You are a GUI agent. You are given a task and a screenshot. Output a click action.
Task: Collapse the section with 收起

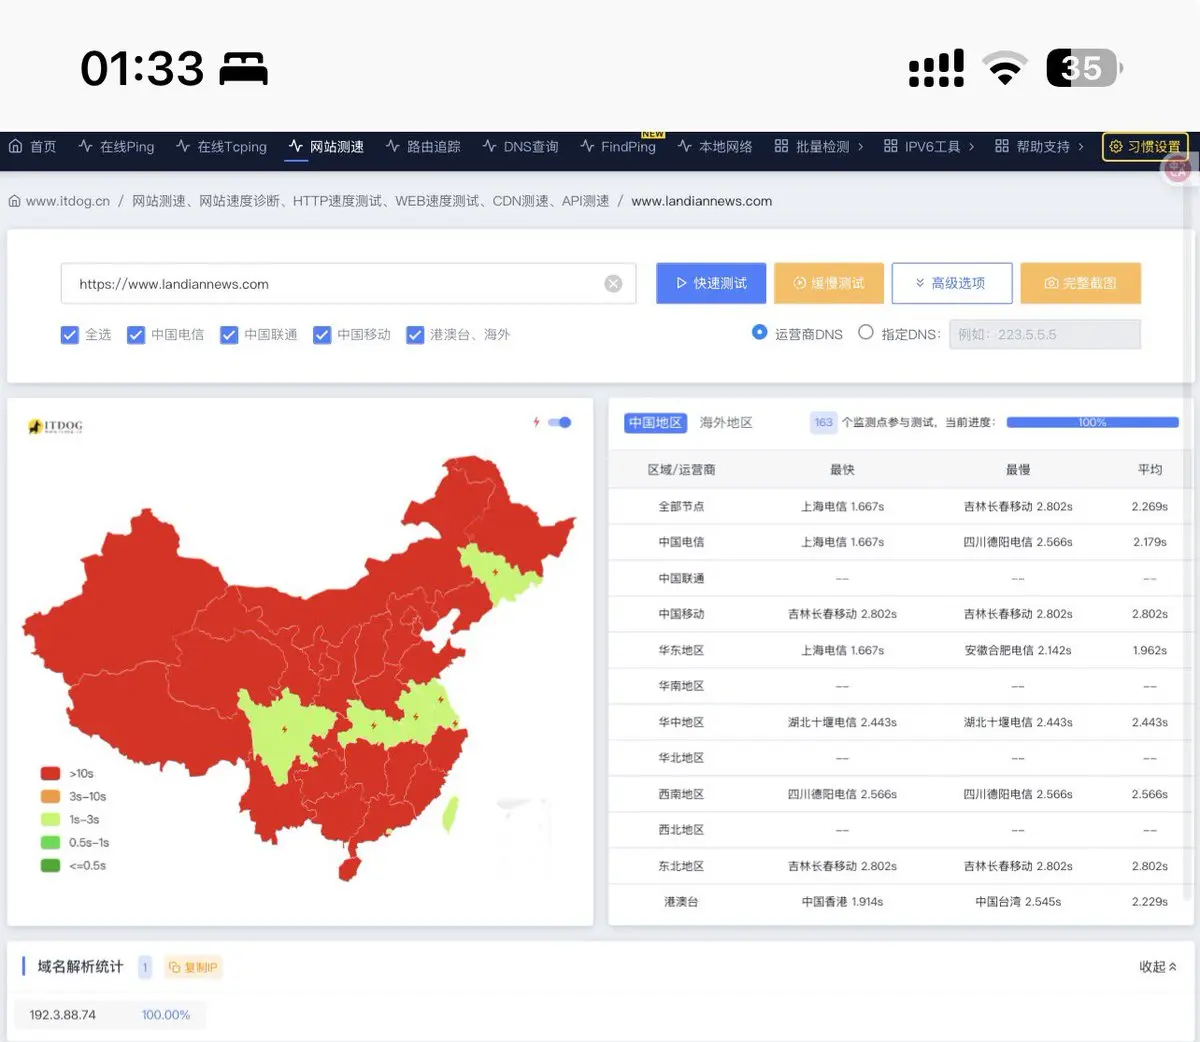[x=1158, y=967]
